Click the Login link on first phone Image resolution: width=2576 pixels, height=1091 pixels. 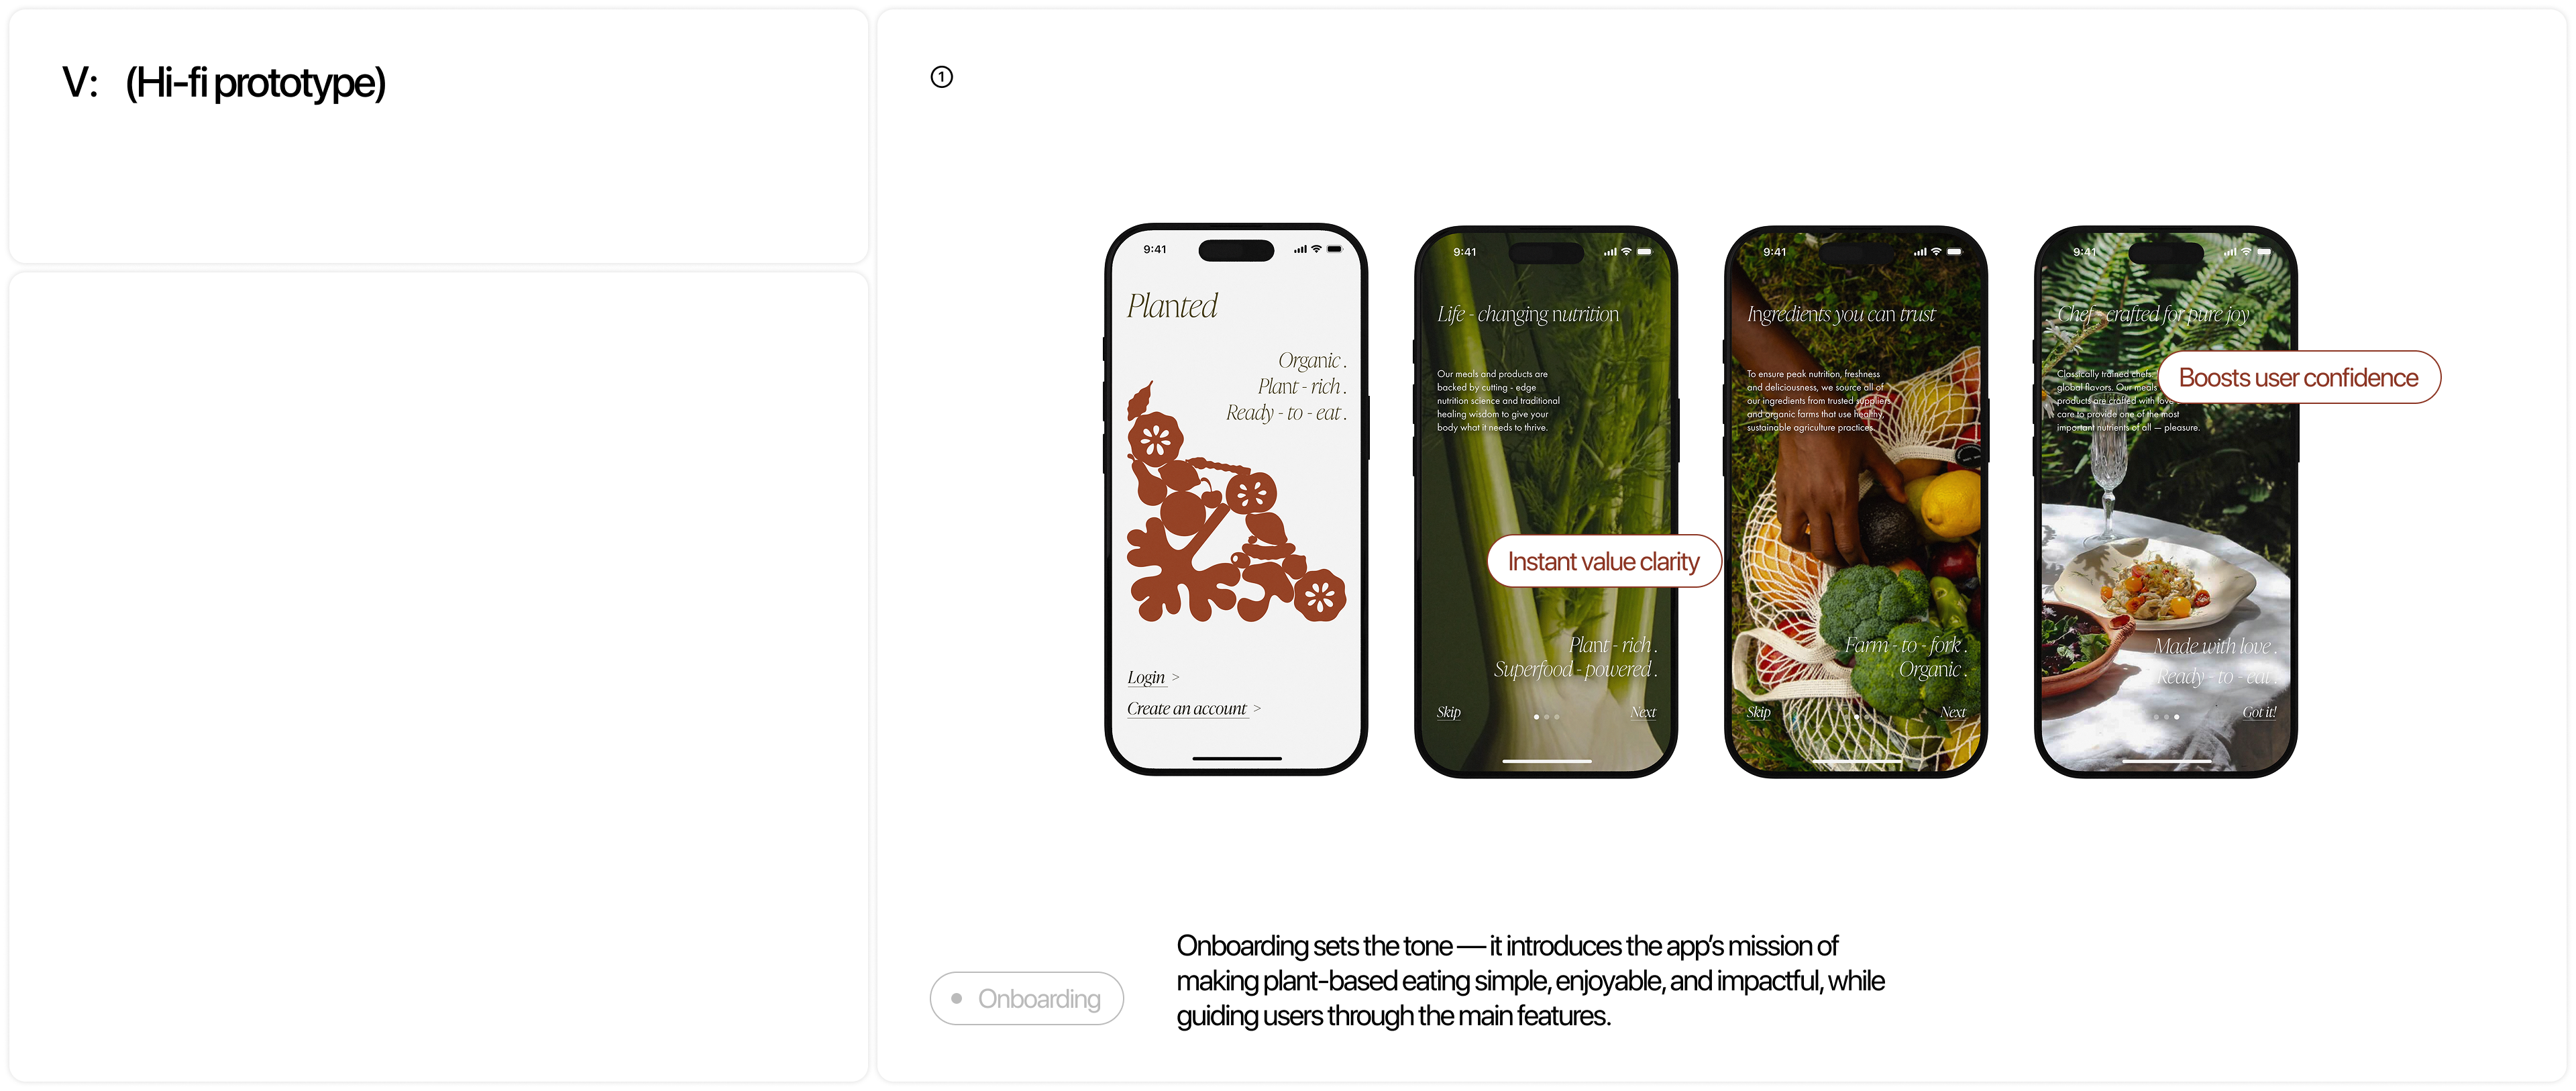coord(1146,677)
